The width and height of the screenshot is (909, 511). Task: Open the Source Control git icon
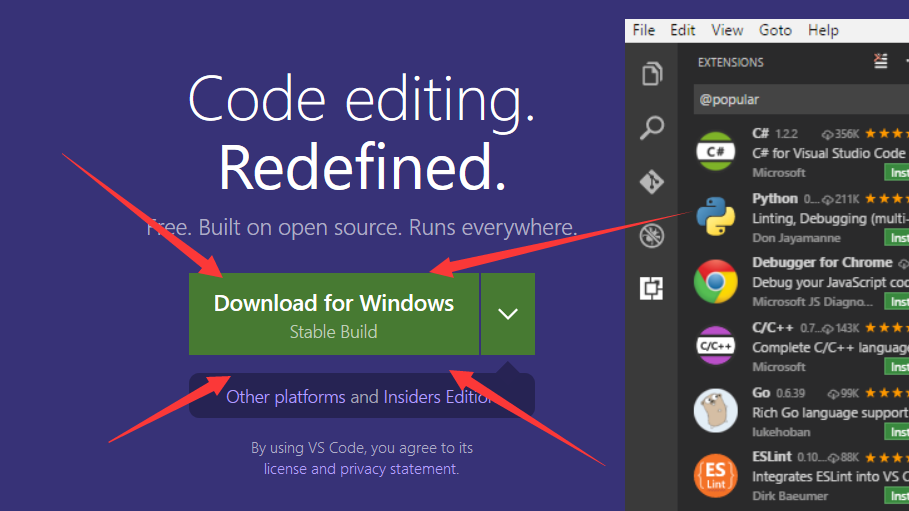coord(652,182)
